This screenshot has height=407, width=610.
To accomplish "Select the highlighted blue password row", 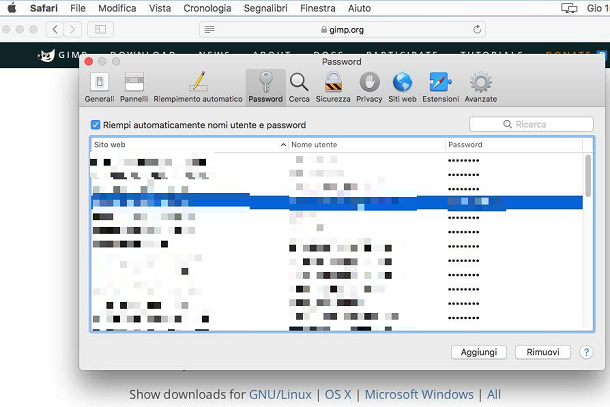I will pyautogui.click(x=337, y=202).
